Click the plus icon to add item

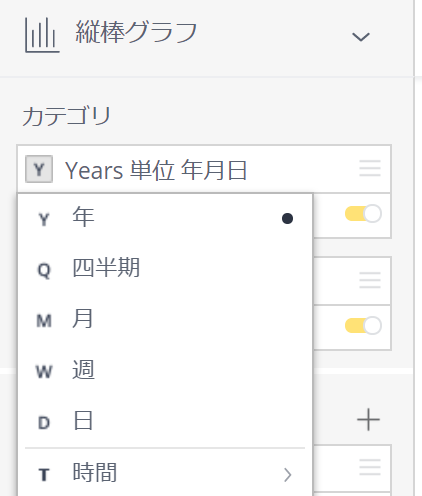point(368,419)
